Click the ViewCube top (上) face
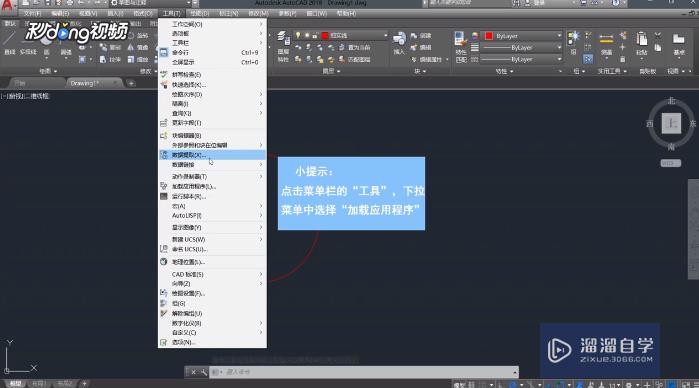Viewport: 699px width, 388px height. pos(671,124)
